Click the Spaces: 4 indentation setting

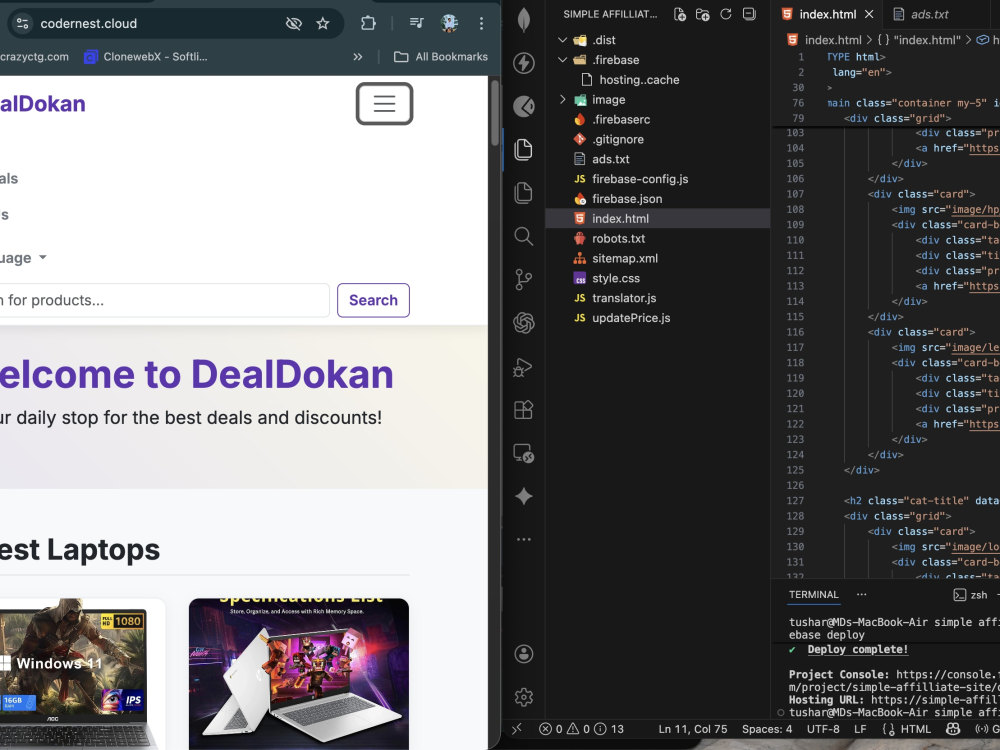tap(767, 729)
